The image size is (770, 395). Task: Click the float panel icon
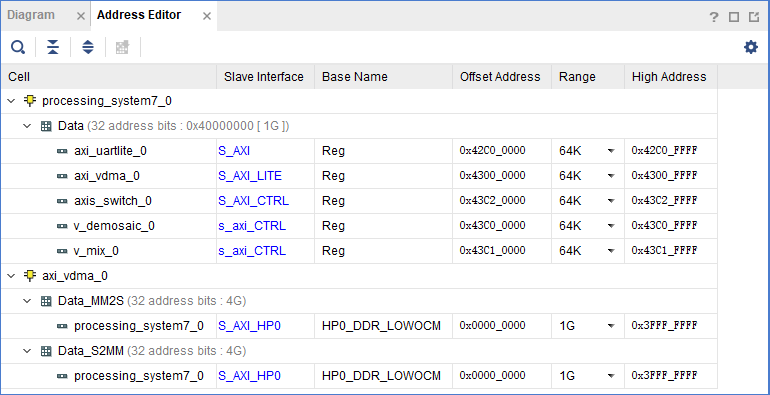point(754,17)
